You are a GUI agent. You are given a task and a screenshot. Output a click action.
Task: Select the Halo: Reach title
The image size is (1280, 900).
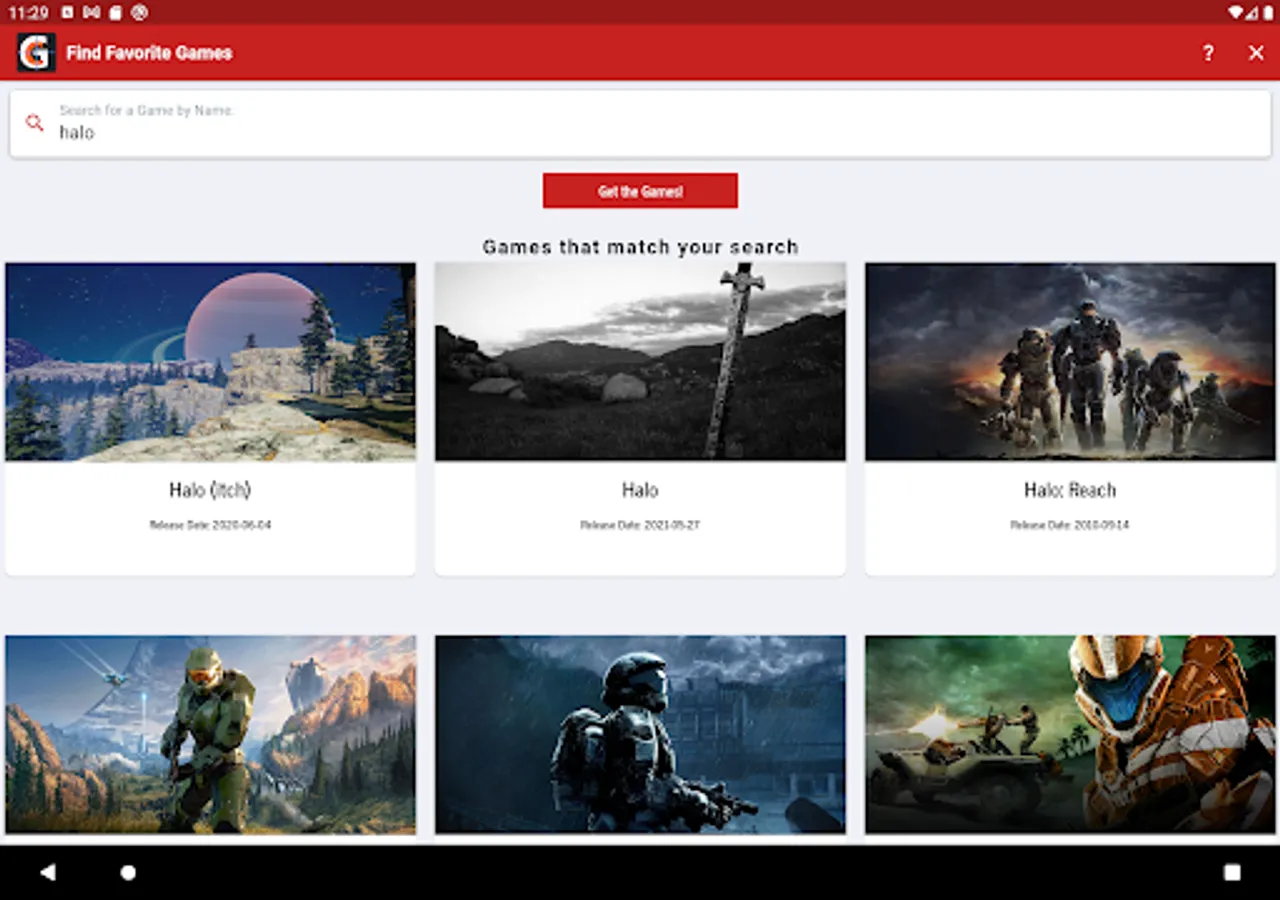click(x=1070, y=490)
